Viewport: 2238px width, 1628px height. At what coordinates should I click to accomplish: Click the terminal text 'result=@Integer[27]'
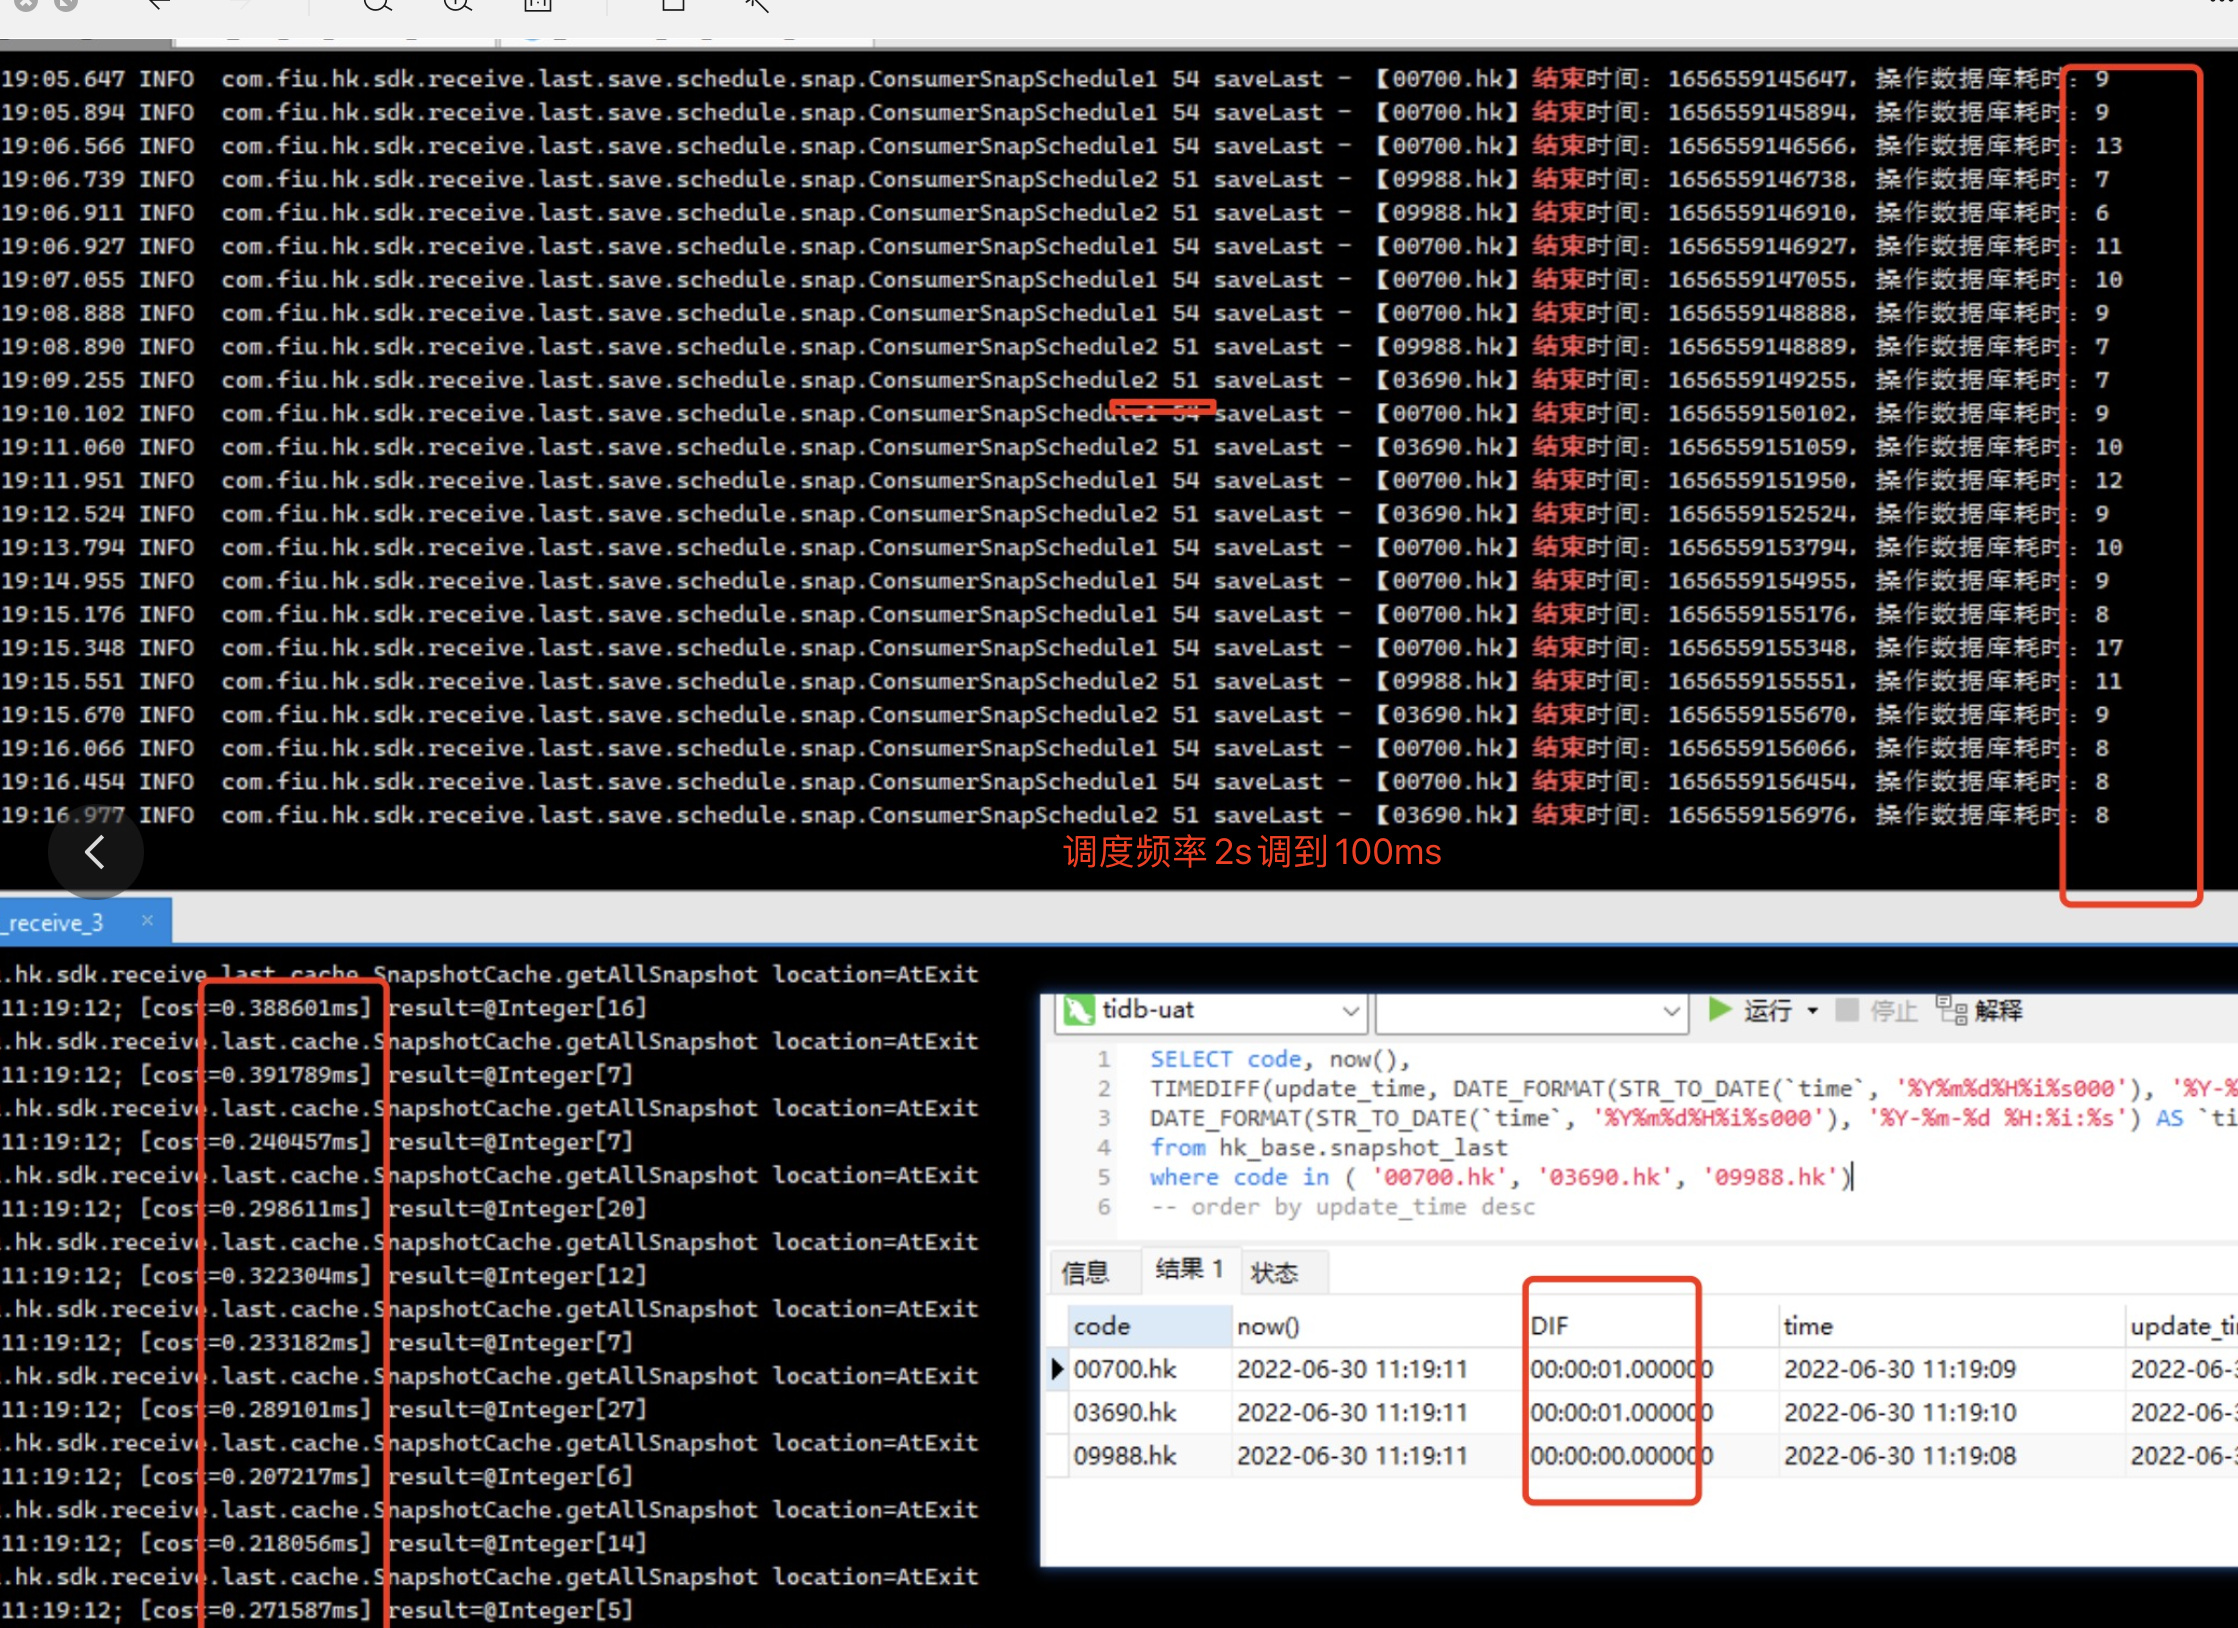pyautogui.click(x=517, y=1410)
